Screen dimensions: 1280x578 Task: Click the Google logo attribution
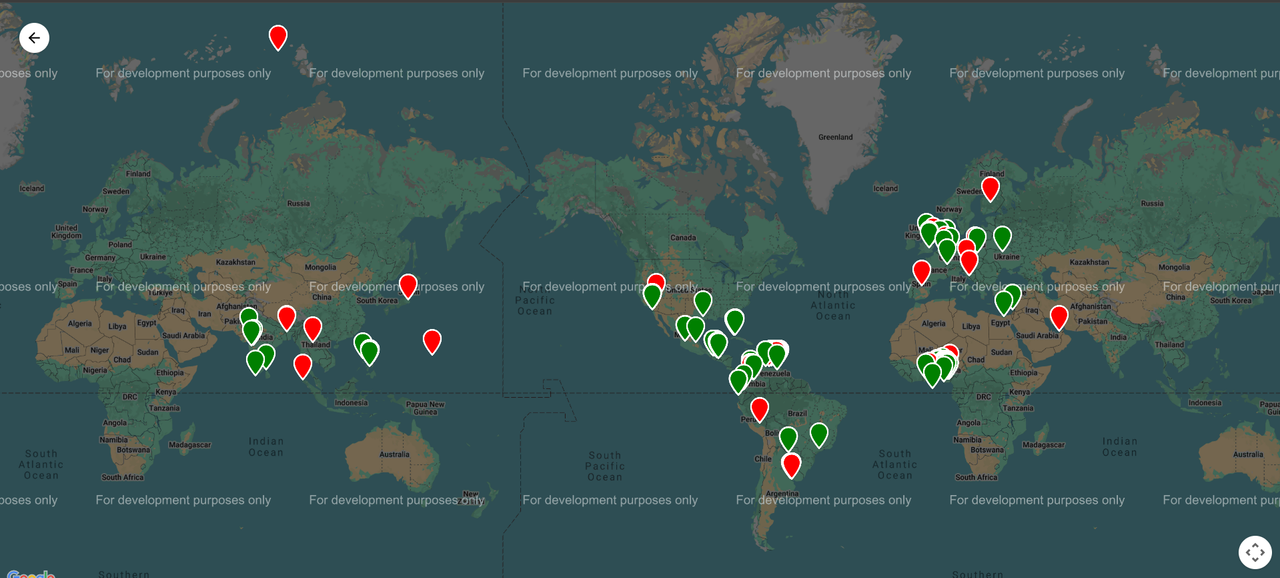[30, 574]
